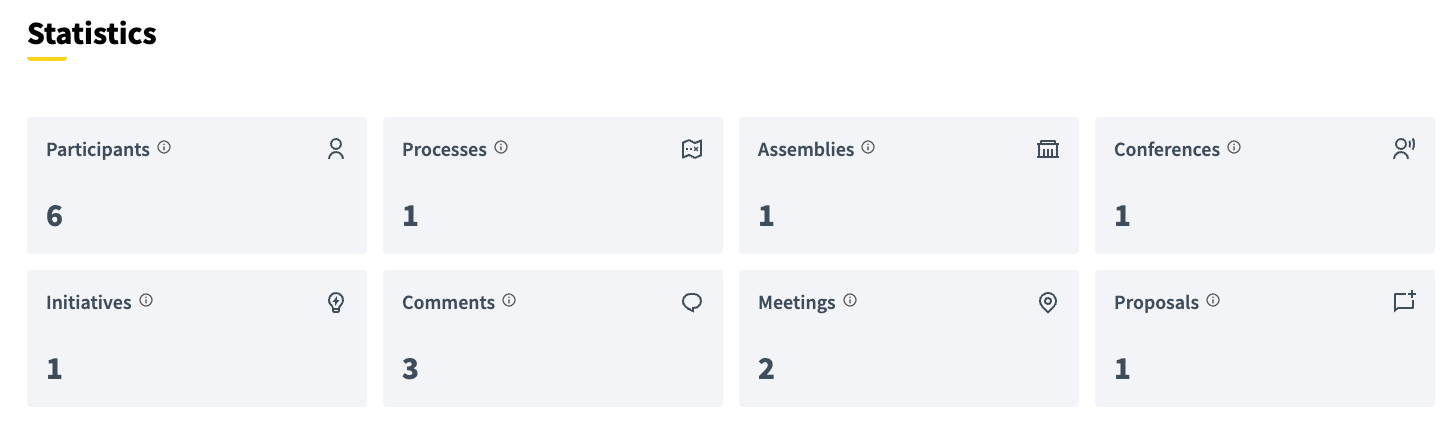Select the Meetings count of 2

pos(766,369)
